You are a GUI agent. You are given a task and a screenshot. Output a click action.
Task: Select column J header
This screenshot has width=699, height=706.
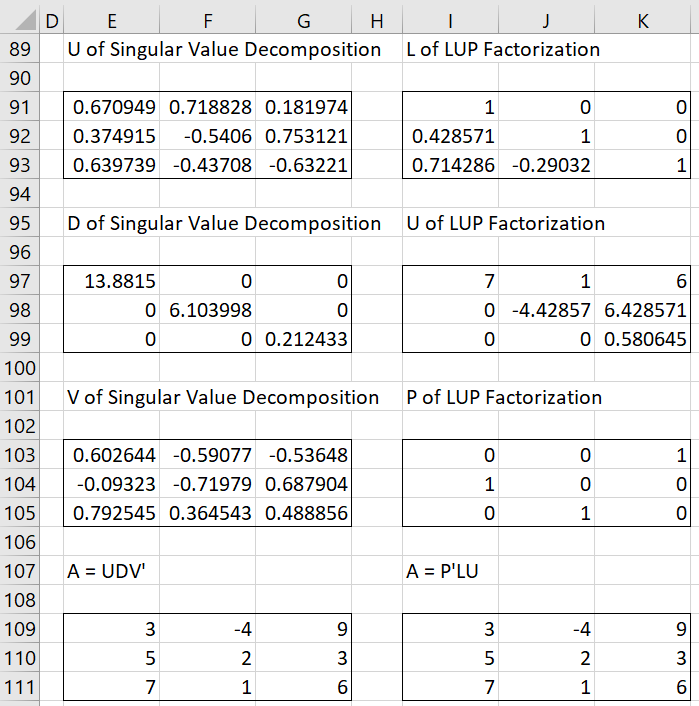(546, 21)
